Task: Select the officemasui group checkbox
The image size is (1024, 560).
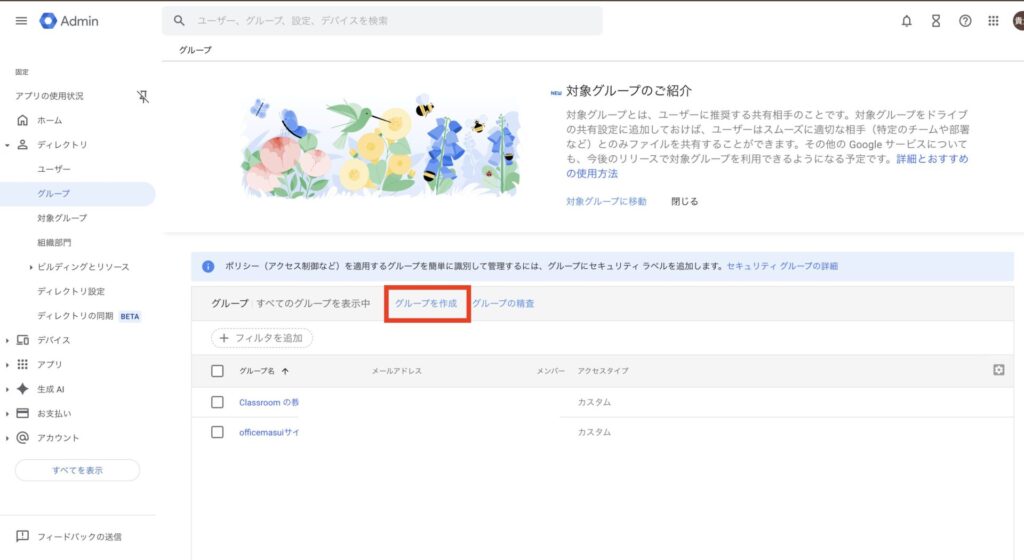Action: 218,432
